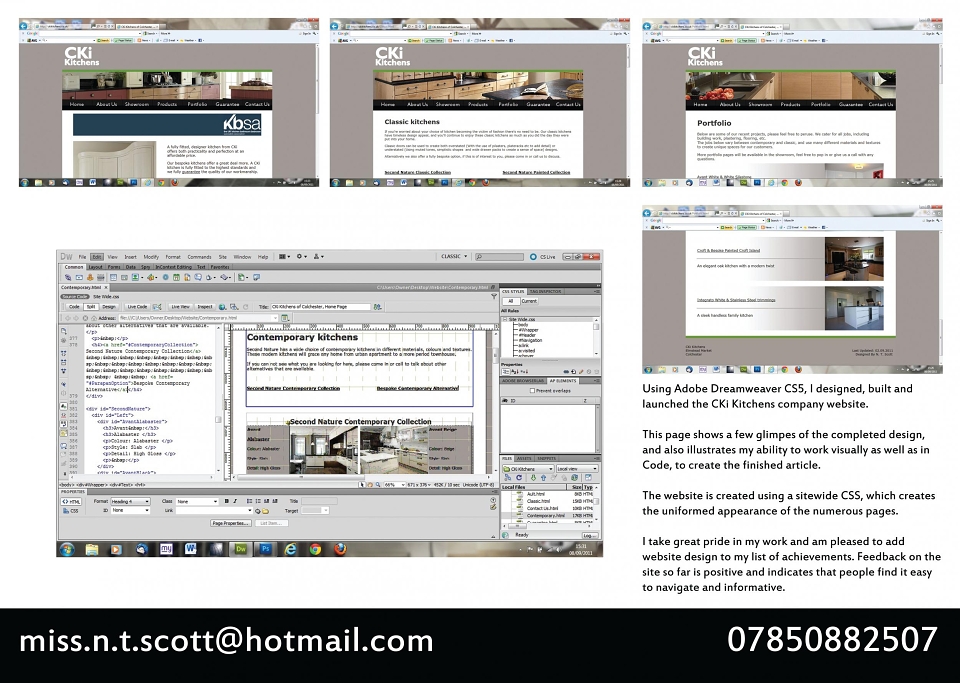This screenshot has width=960, height=683.
Task: Click the Refresh Design View icon
Action: [246, 307]
